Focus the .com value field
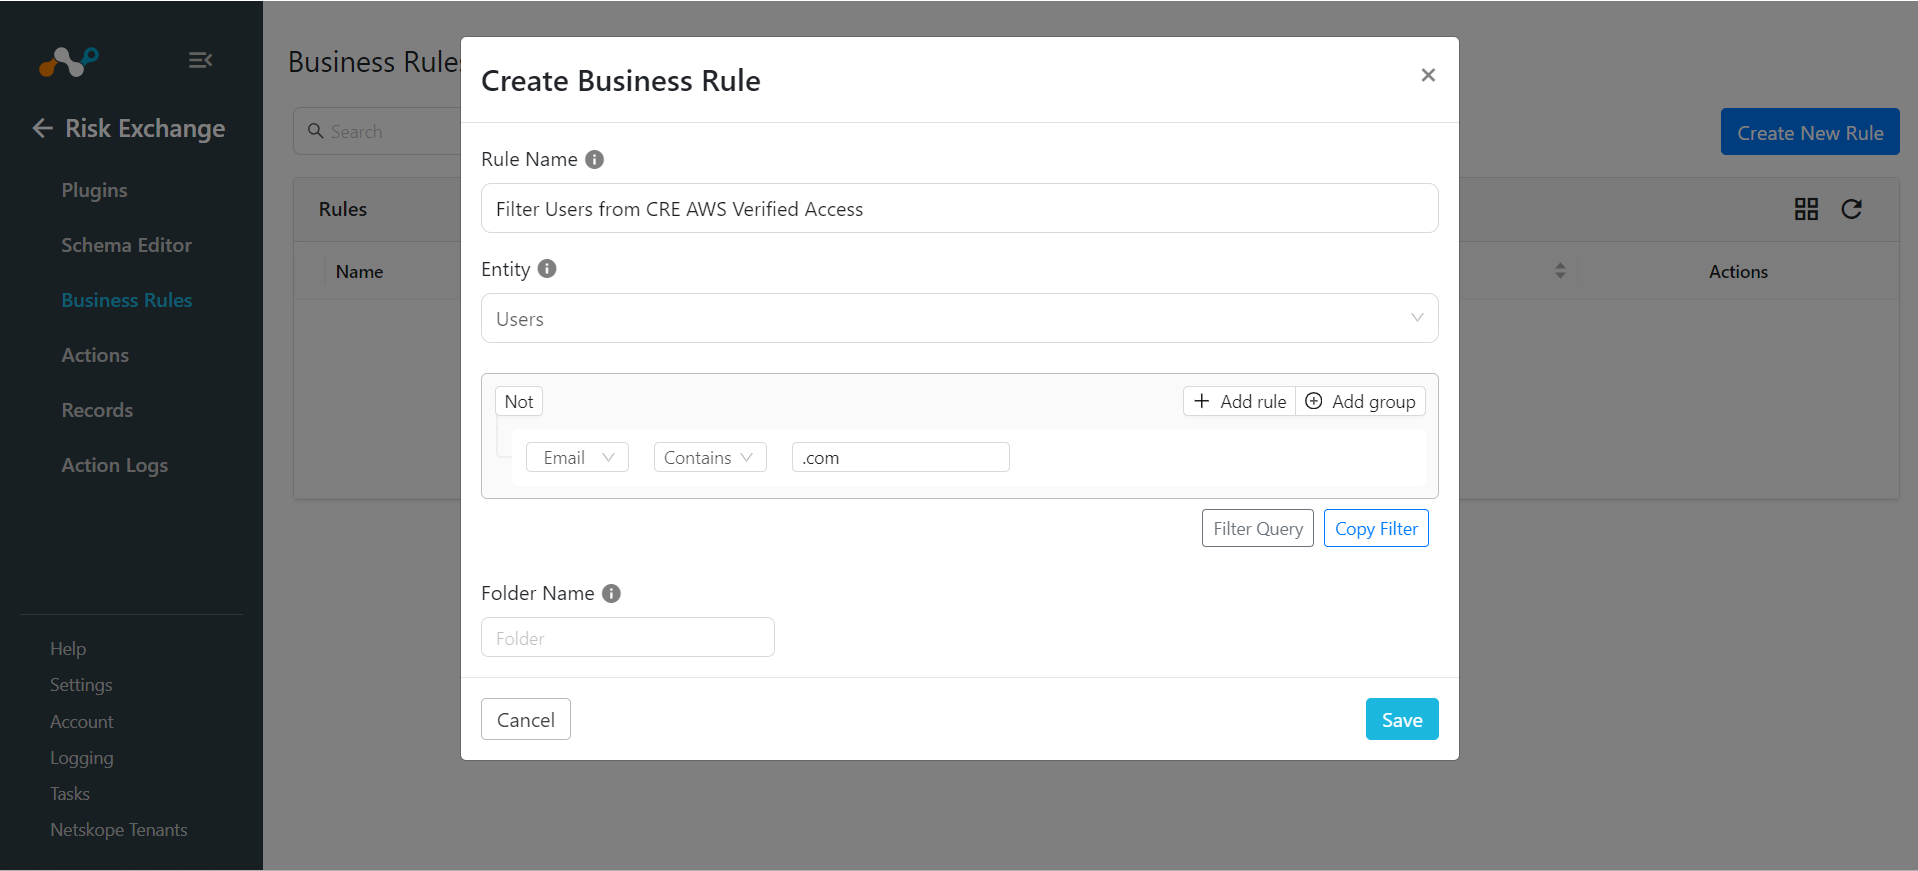Image resolution: width=1918 pixels, height=871 pixels. (x=900, y=457)
